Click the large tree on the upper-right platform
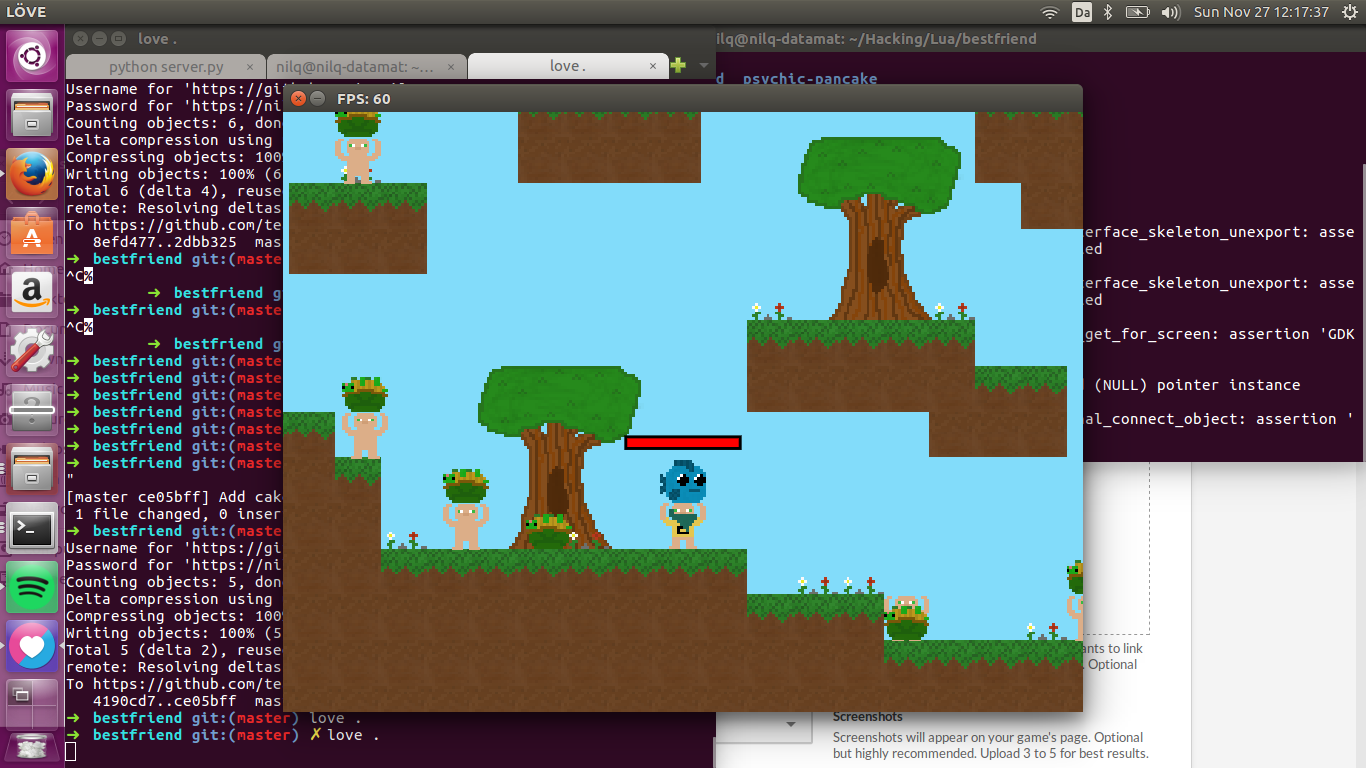The image size is (1366, 768). 878,228
